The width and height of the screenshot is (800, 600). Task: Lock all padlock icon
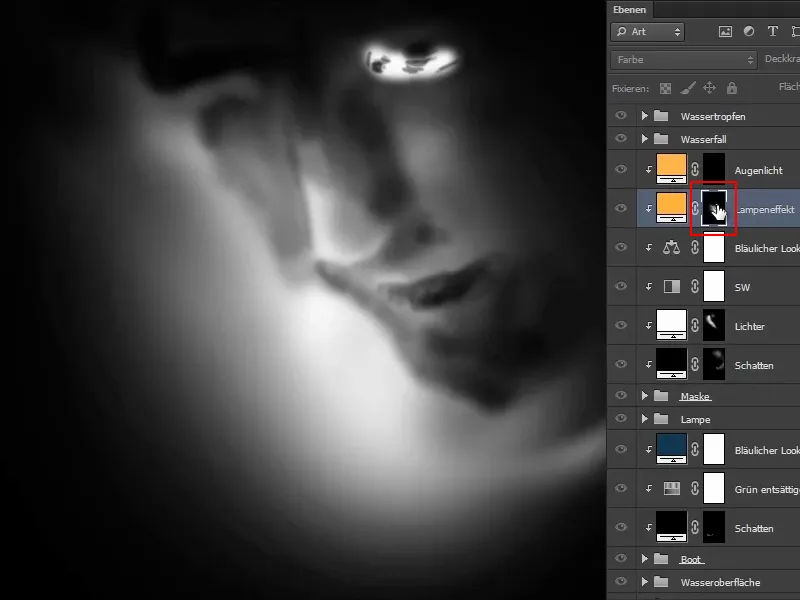click(732, 88)
